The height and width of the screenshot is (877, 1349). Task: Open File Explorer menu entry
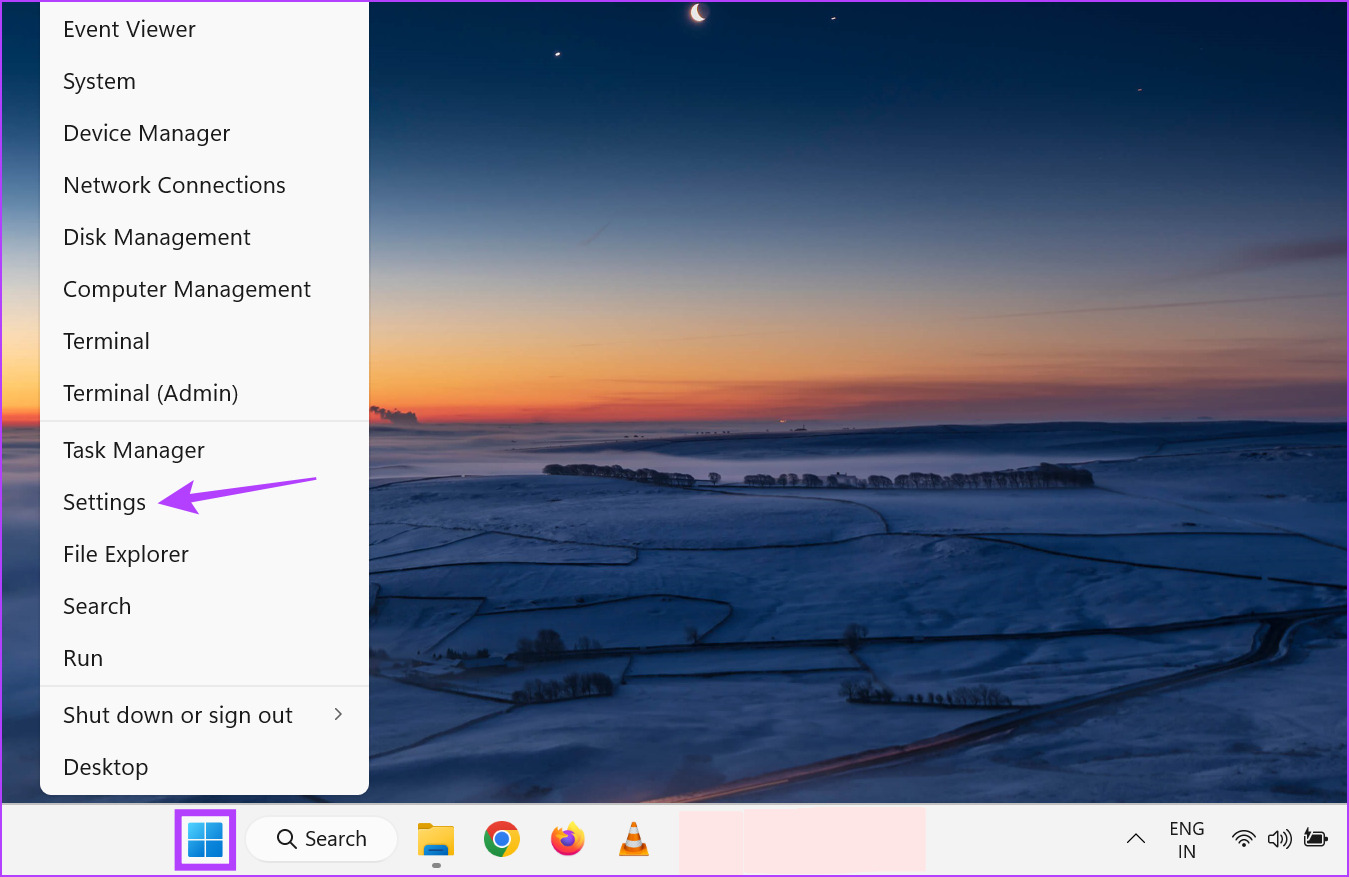point(204,554)
